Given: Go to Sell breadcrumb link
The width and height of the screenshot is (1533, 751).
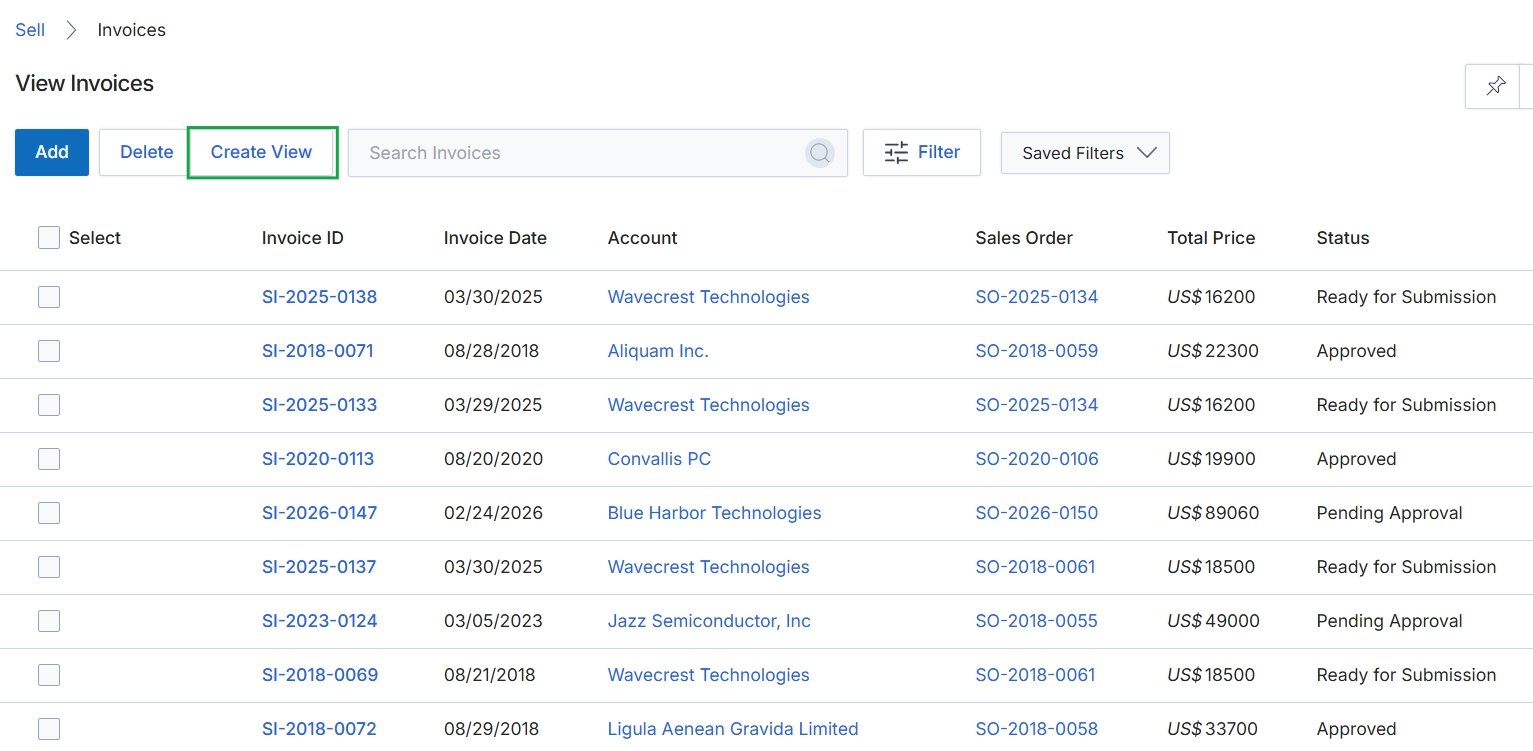Looking at the screenshot, I should click(x=30, y=30).
